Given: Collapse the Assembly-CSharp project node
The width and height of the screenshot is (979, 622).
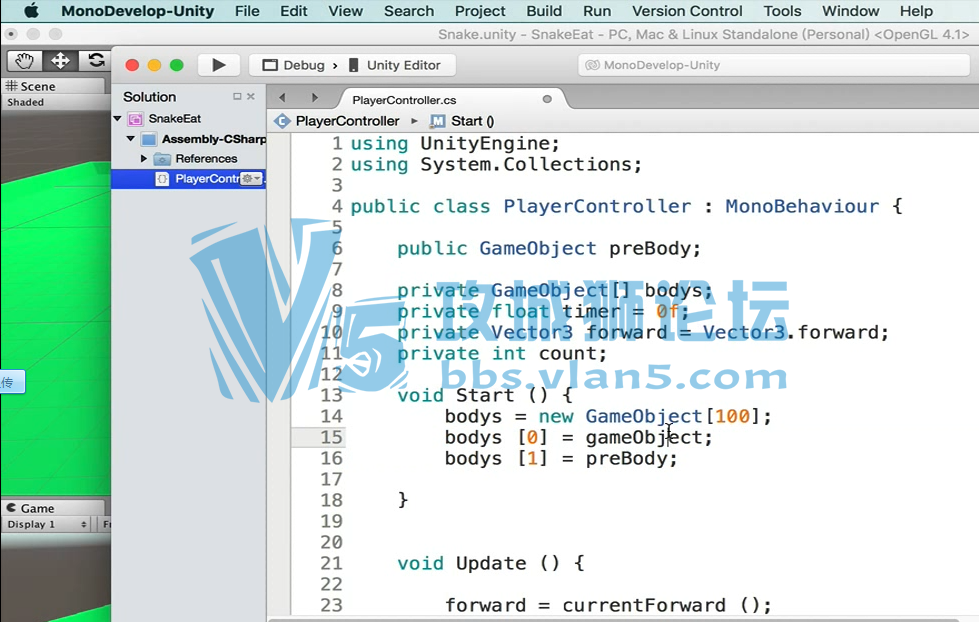Looking at the screenshot, I should click(x=130, y=139).
